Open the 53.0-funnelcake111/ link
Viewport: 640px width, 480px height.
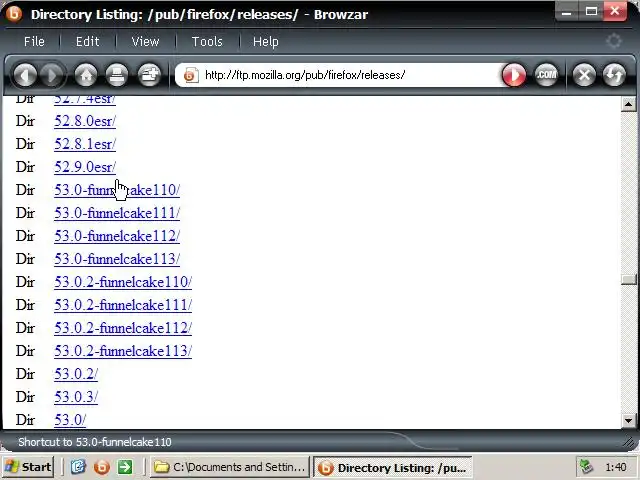[x=117, y=213]
